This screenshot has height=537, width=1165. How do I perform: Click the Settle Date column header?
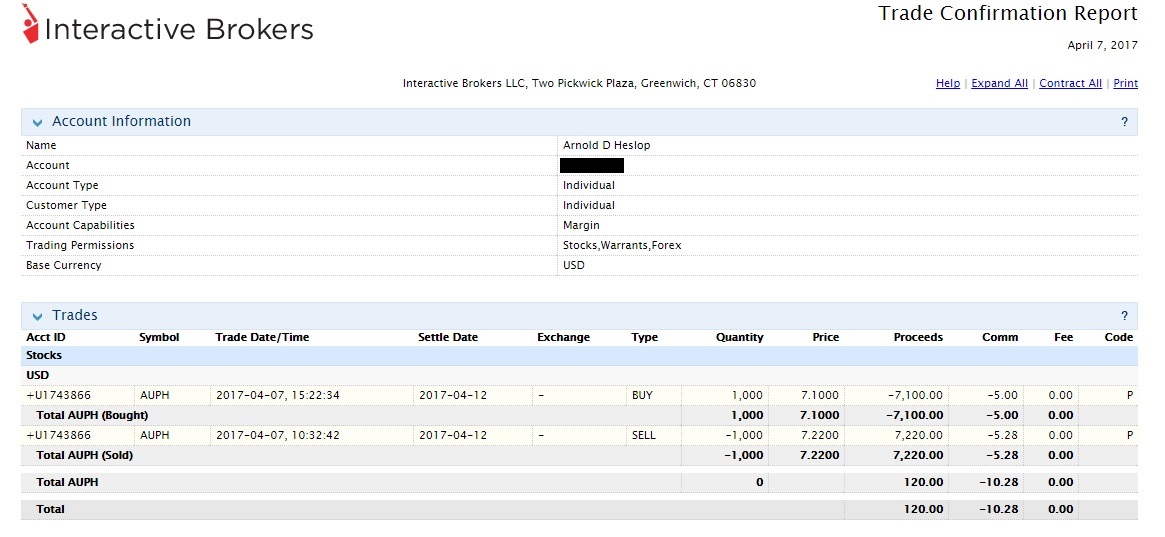tap(448, 337)
